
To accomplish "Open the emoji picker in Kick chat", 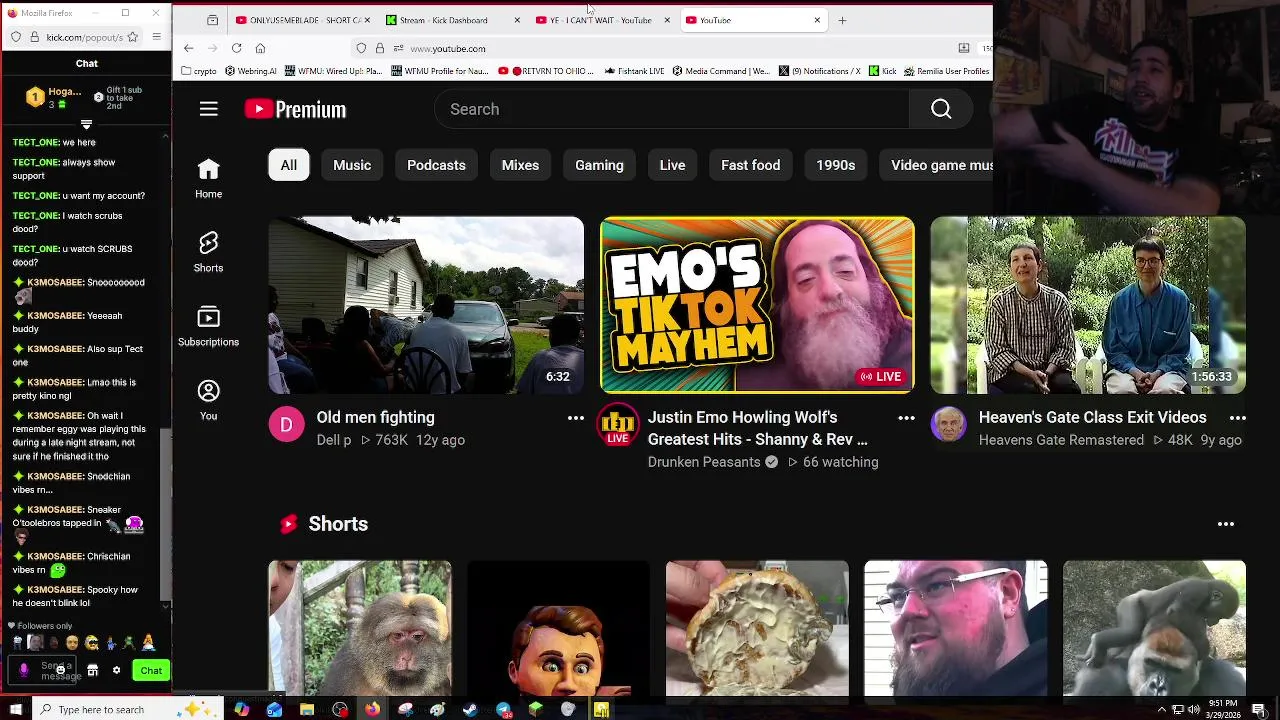I will point(60,670).
